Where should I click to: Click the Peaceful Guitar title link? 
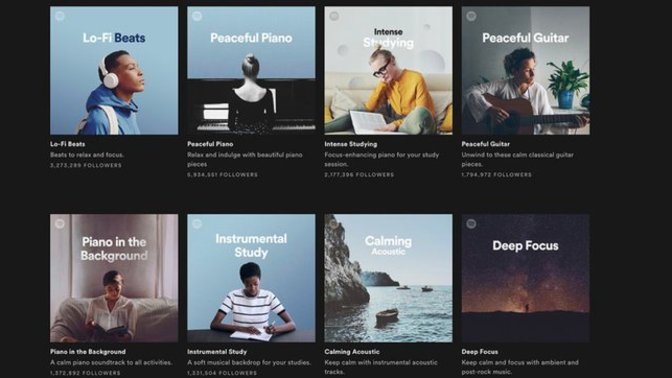(x=486, y=144)
